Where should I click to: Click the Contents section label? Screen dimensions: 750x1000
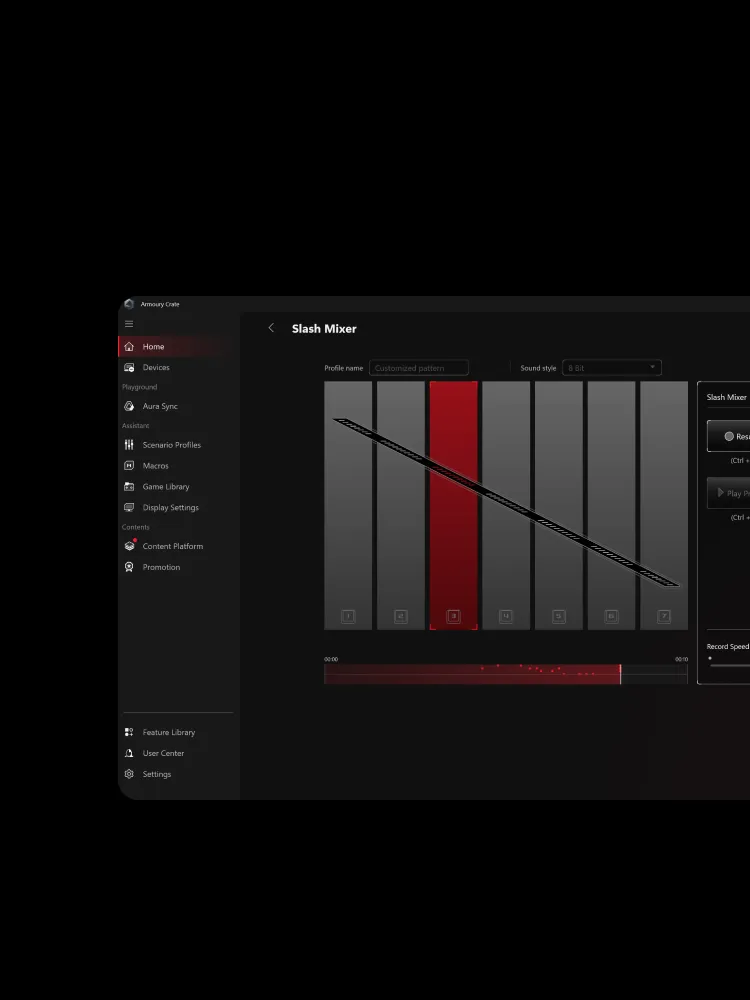point(135,527)
